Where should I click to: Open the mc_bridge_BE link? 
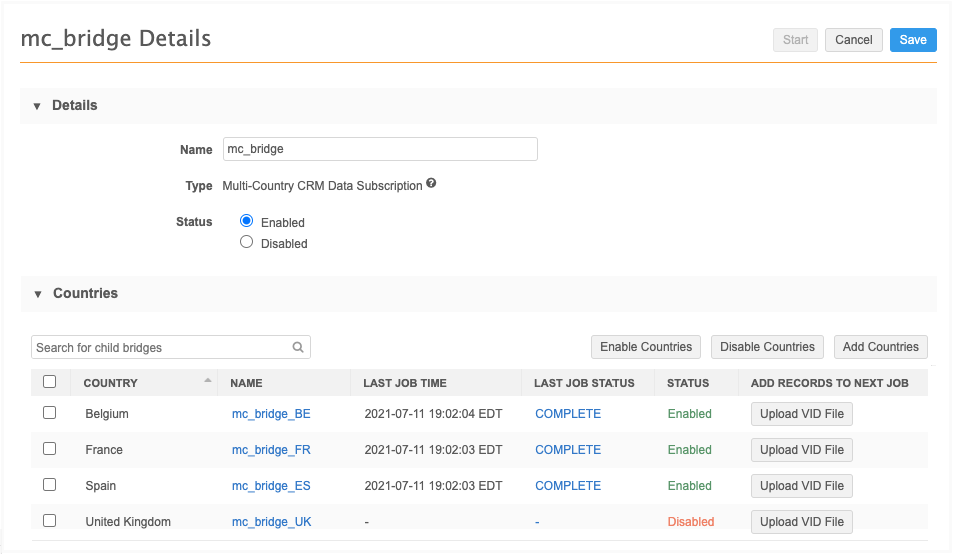(x=271, y=414)
